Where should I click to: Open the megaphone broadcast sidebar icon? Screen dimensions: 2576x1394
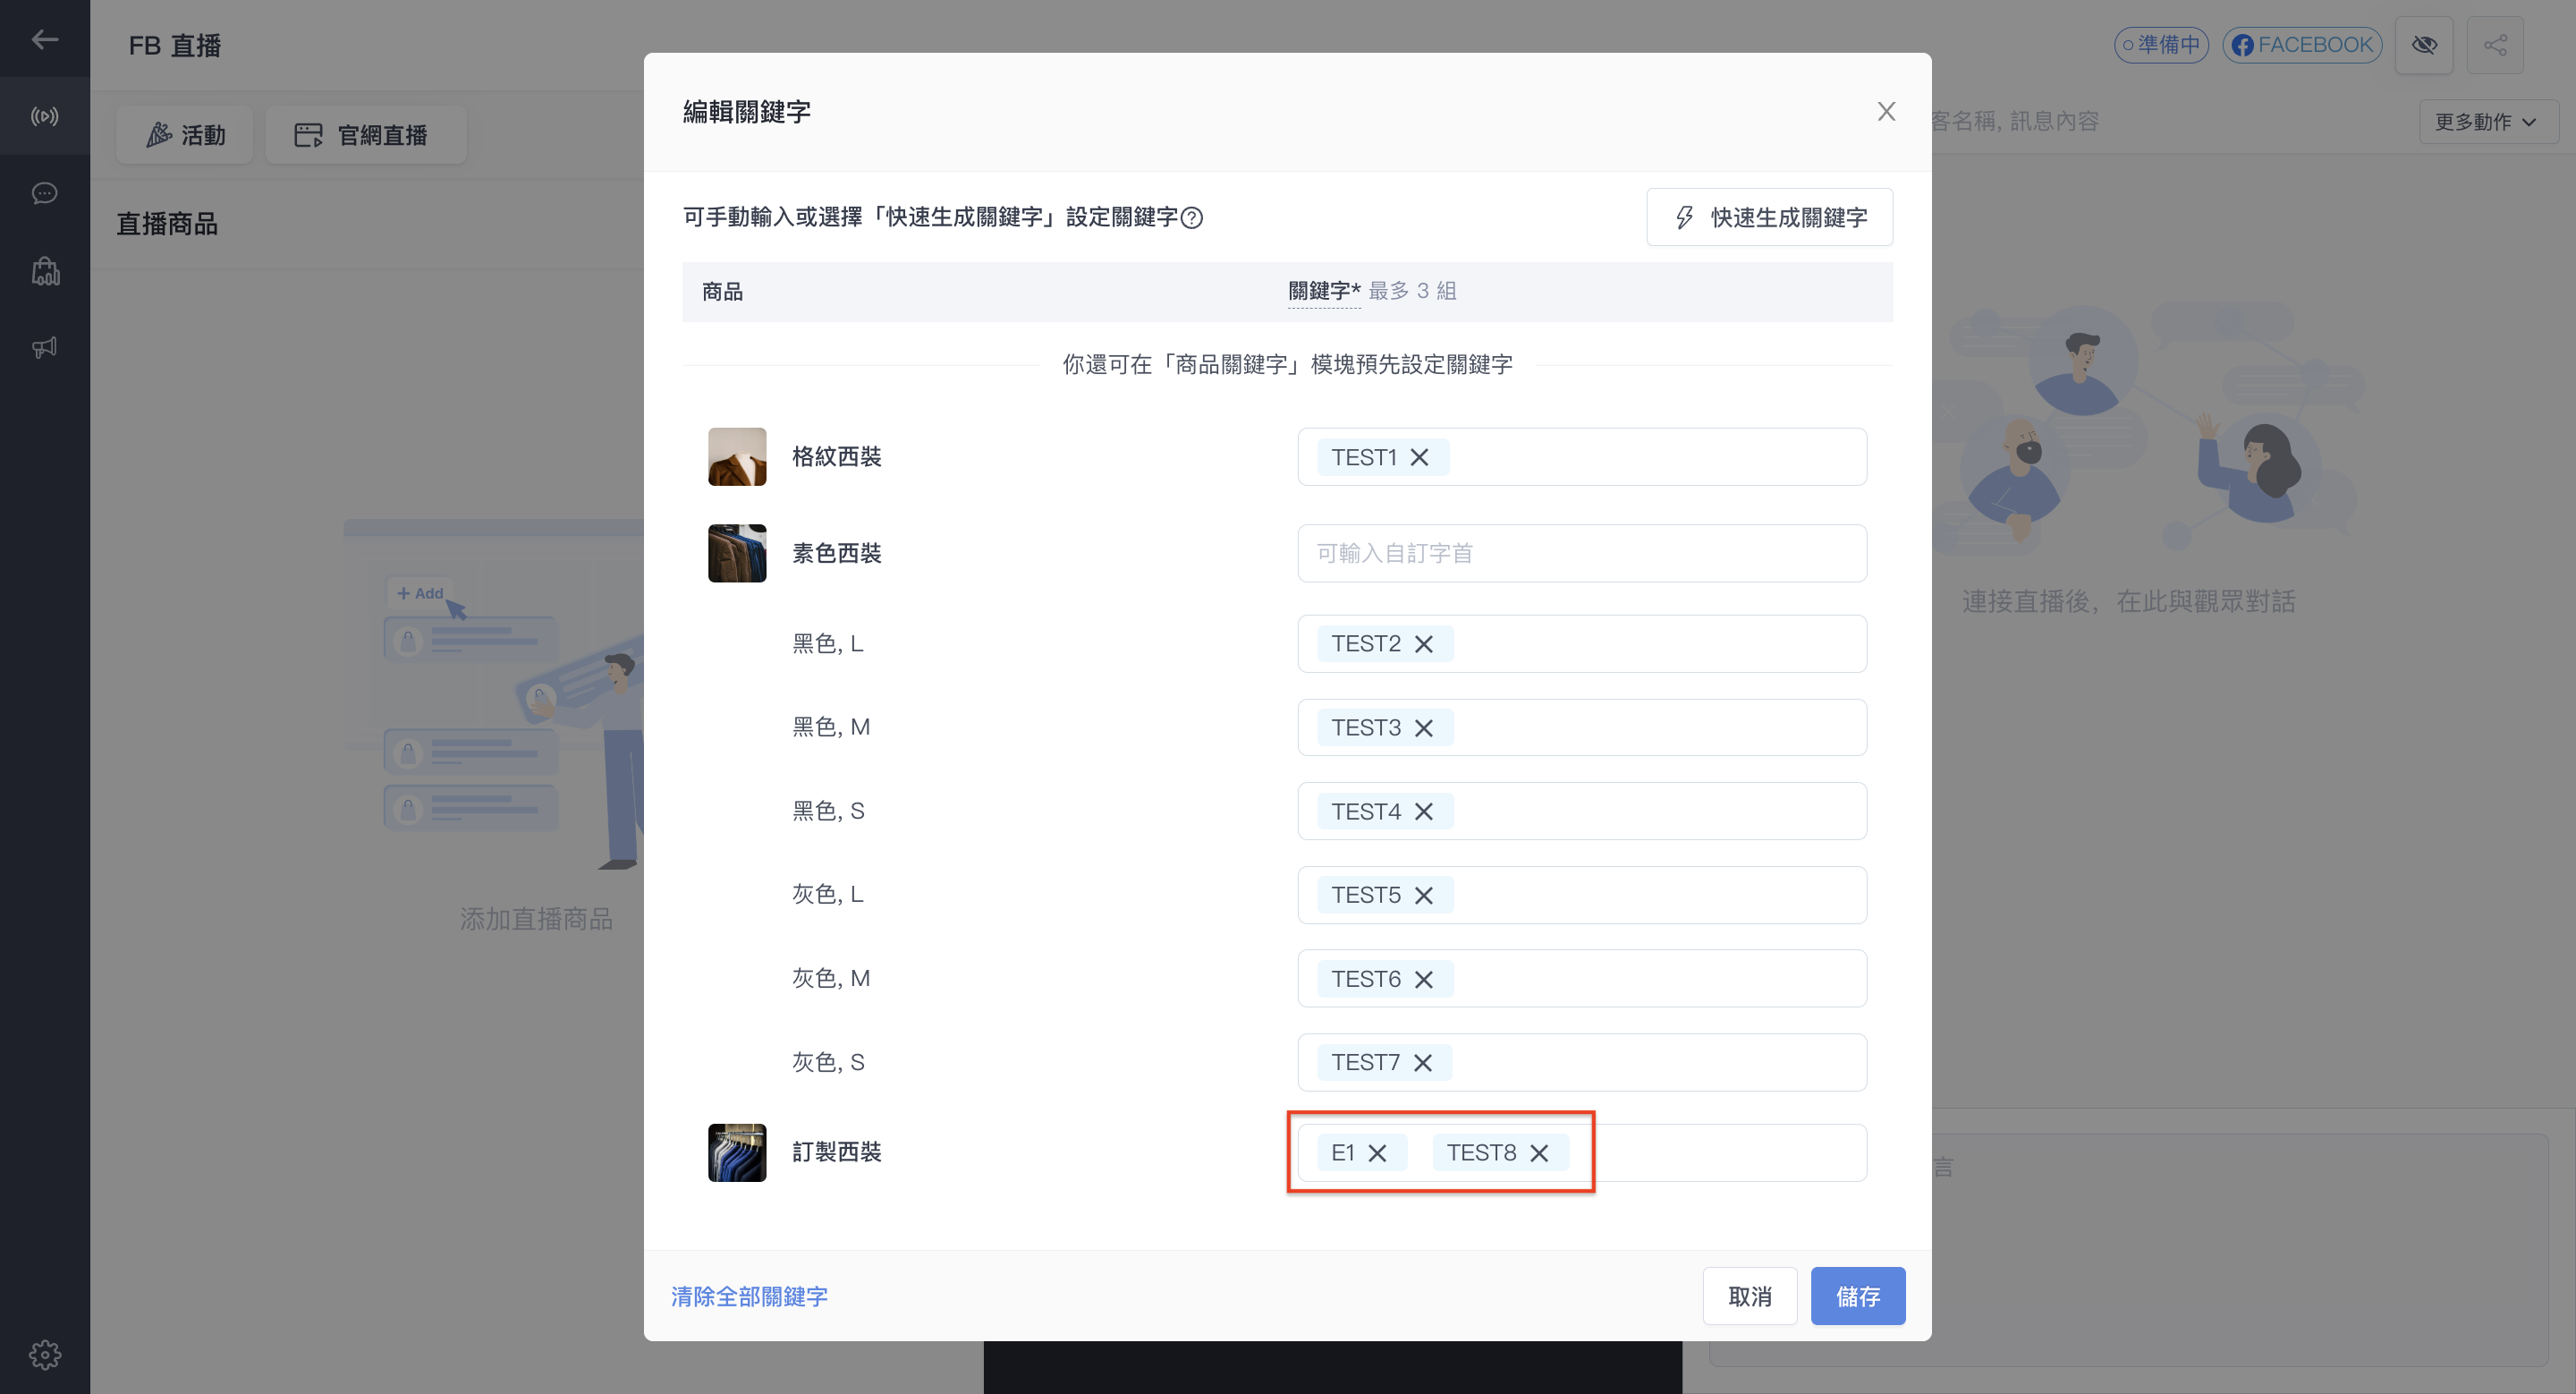coord(44,347)
